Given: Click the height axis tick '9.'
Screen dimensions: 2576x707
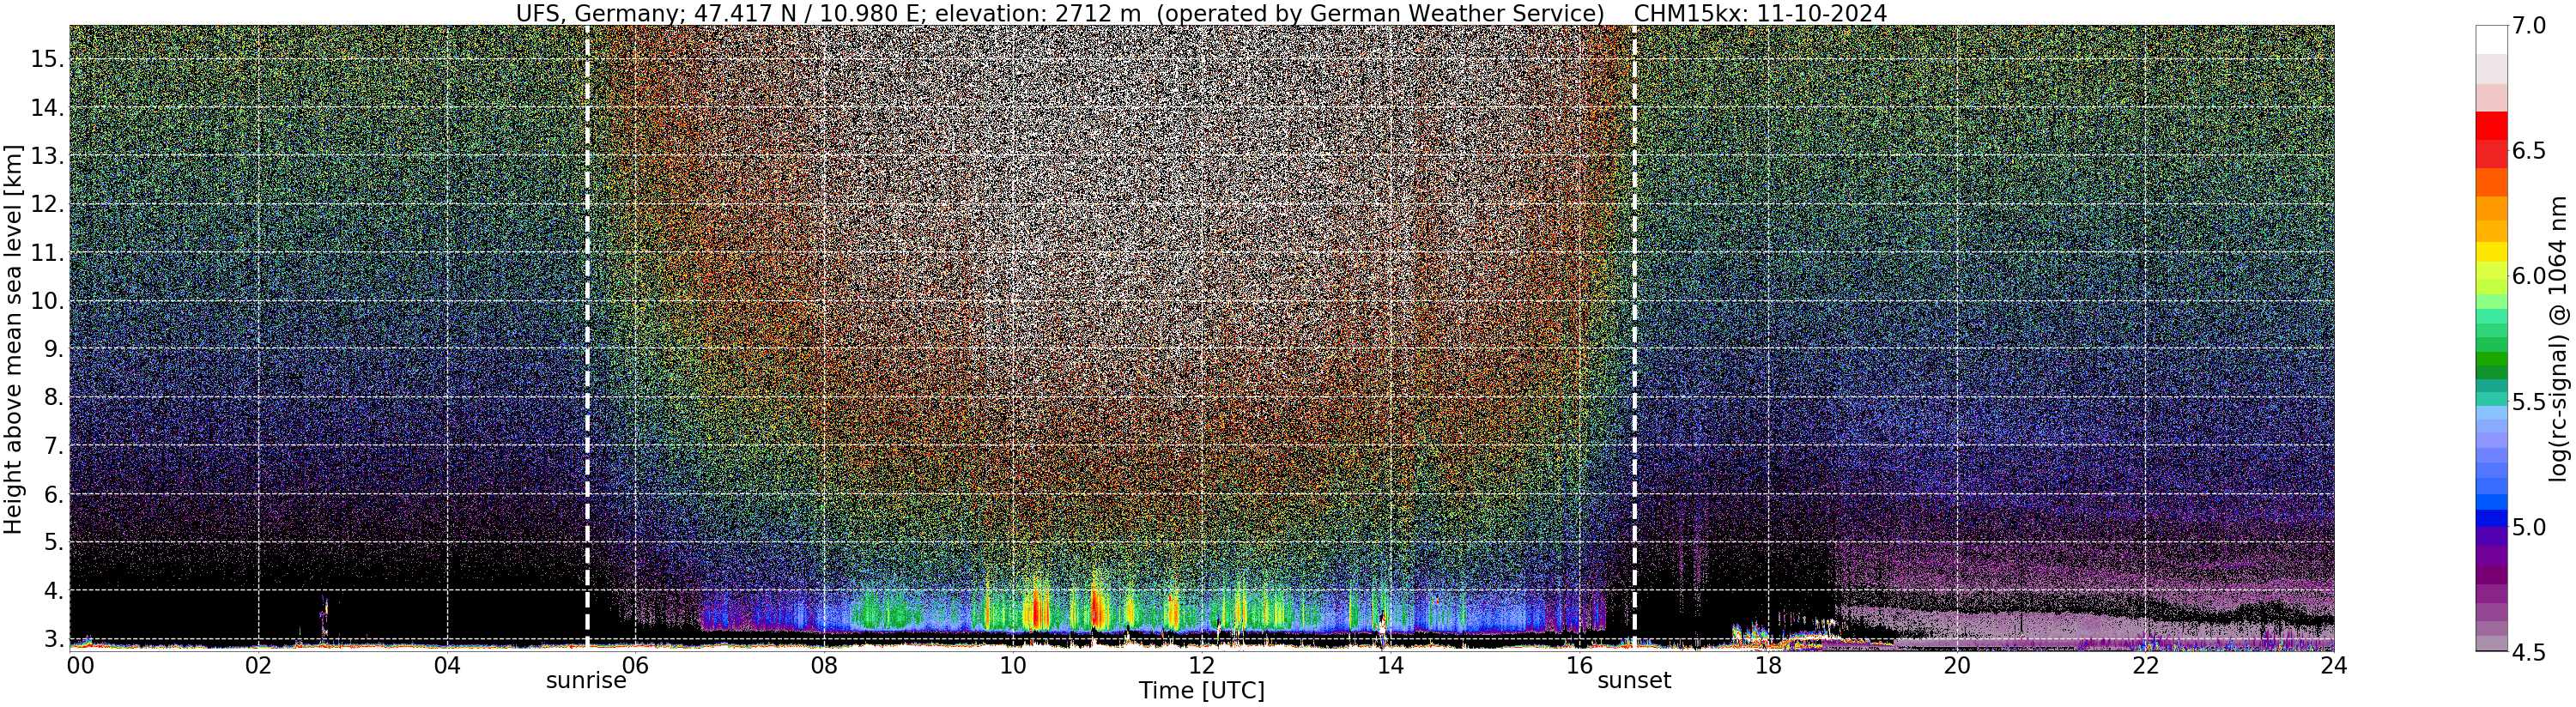Looking at the screenshot, I should 53,349.
